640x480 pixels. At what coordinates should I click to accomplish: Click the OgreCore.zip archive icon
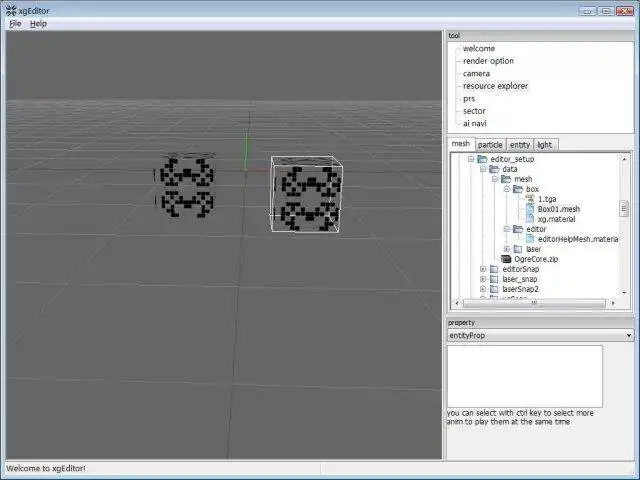(506, 259)
